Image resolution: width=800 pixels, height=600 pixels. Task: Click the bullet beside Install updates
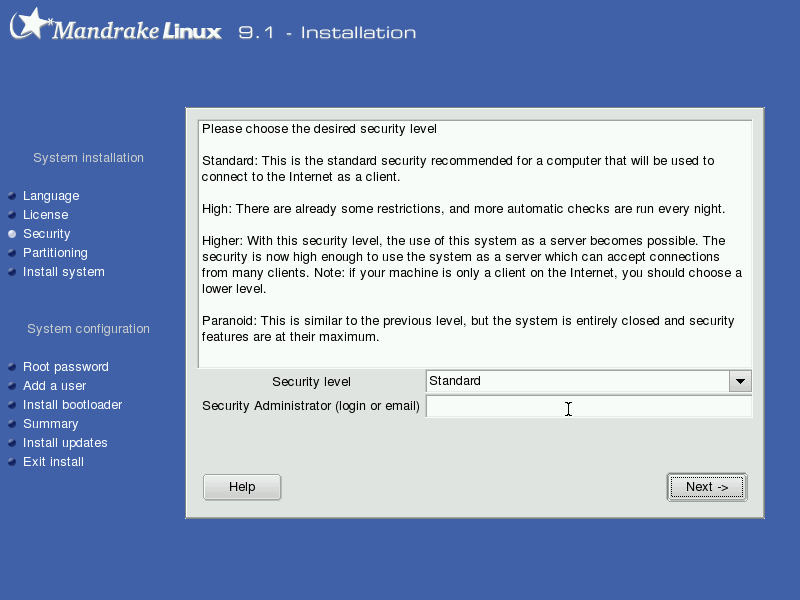pos(12,443)
